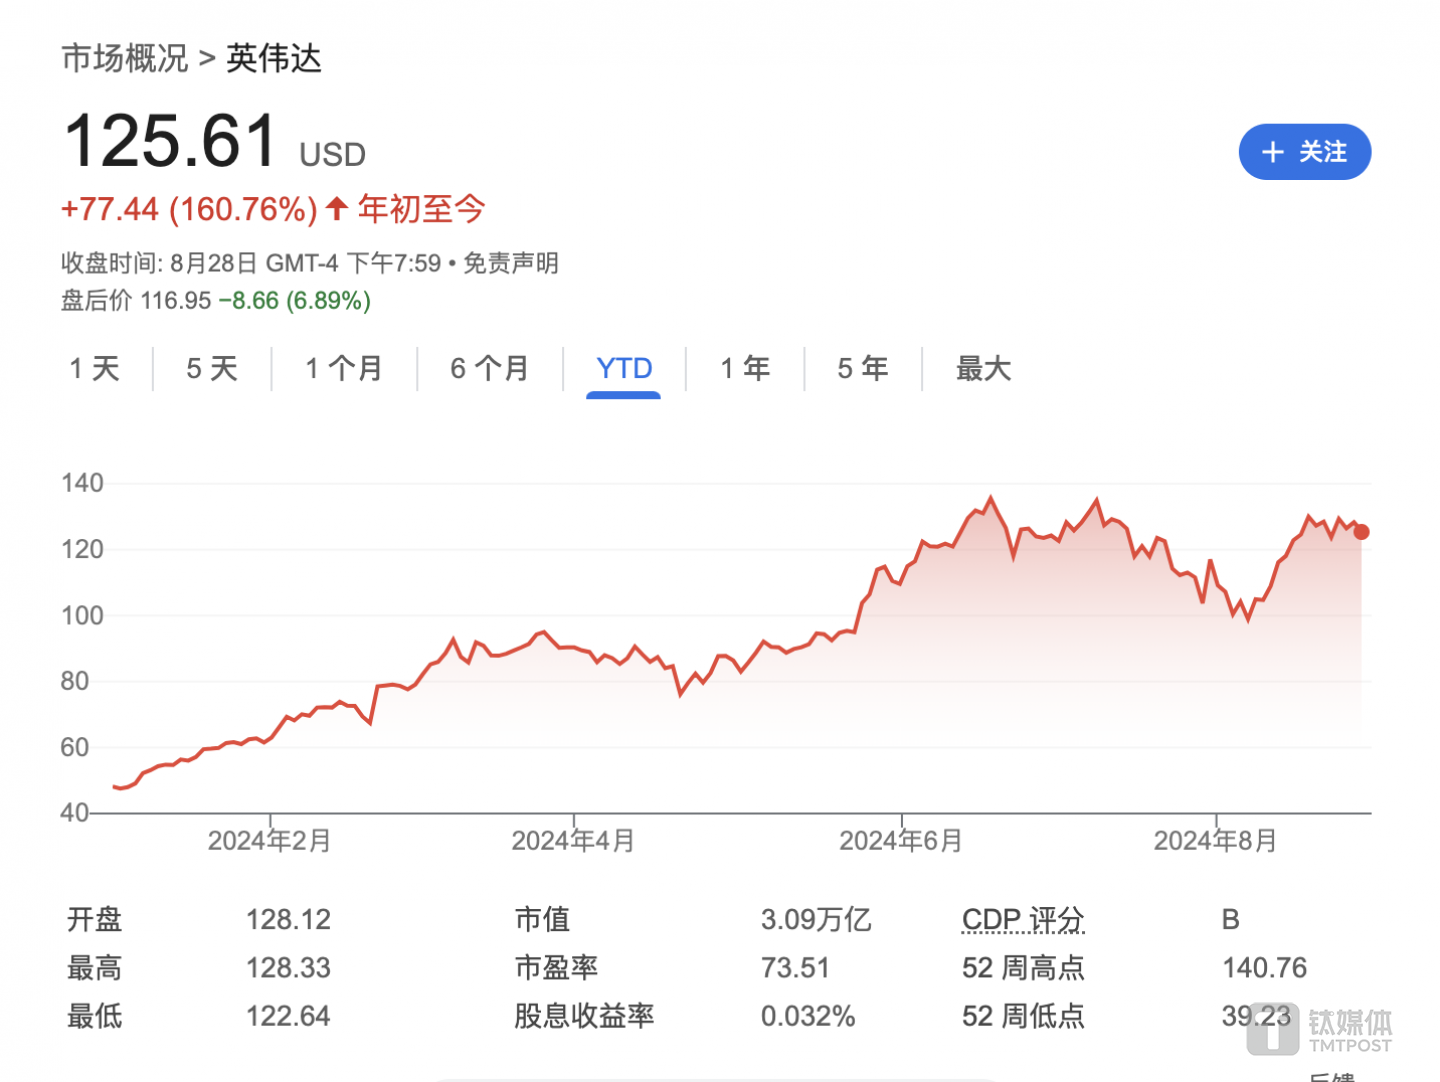Click the 2024年6月 axis label
The height and width of the screenshot is (1082, 1440).
tap(900, 841)
